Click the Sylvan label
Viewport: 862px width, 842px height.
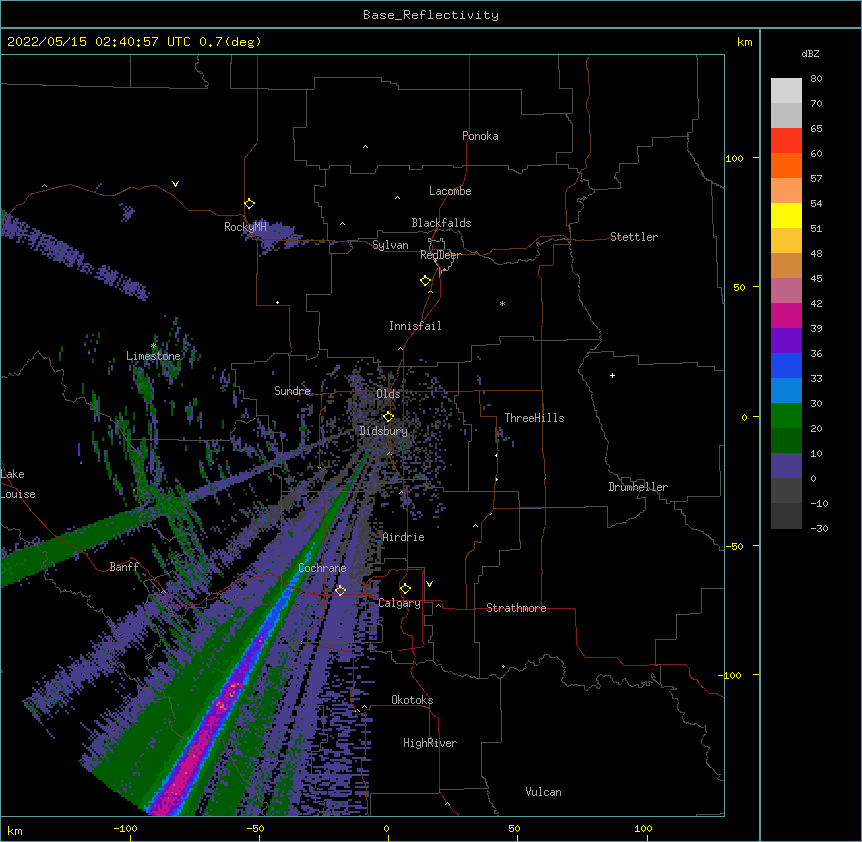point(390,245)
